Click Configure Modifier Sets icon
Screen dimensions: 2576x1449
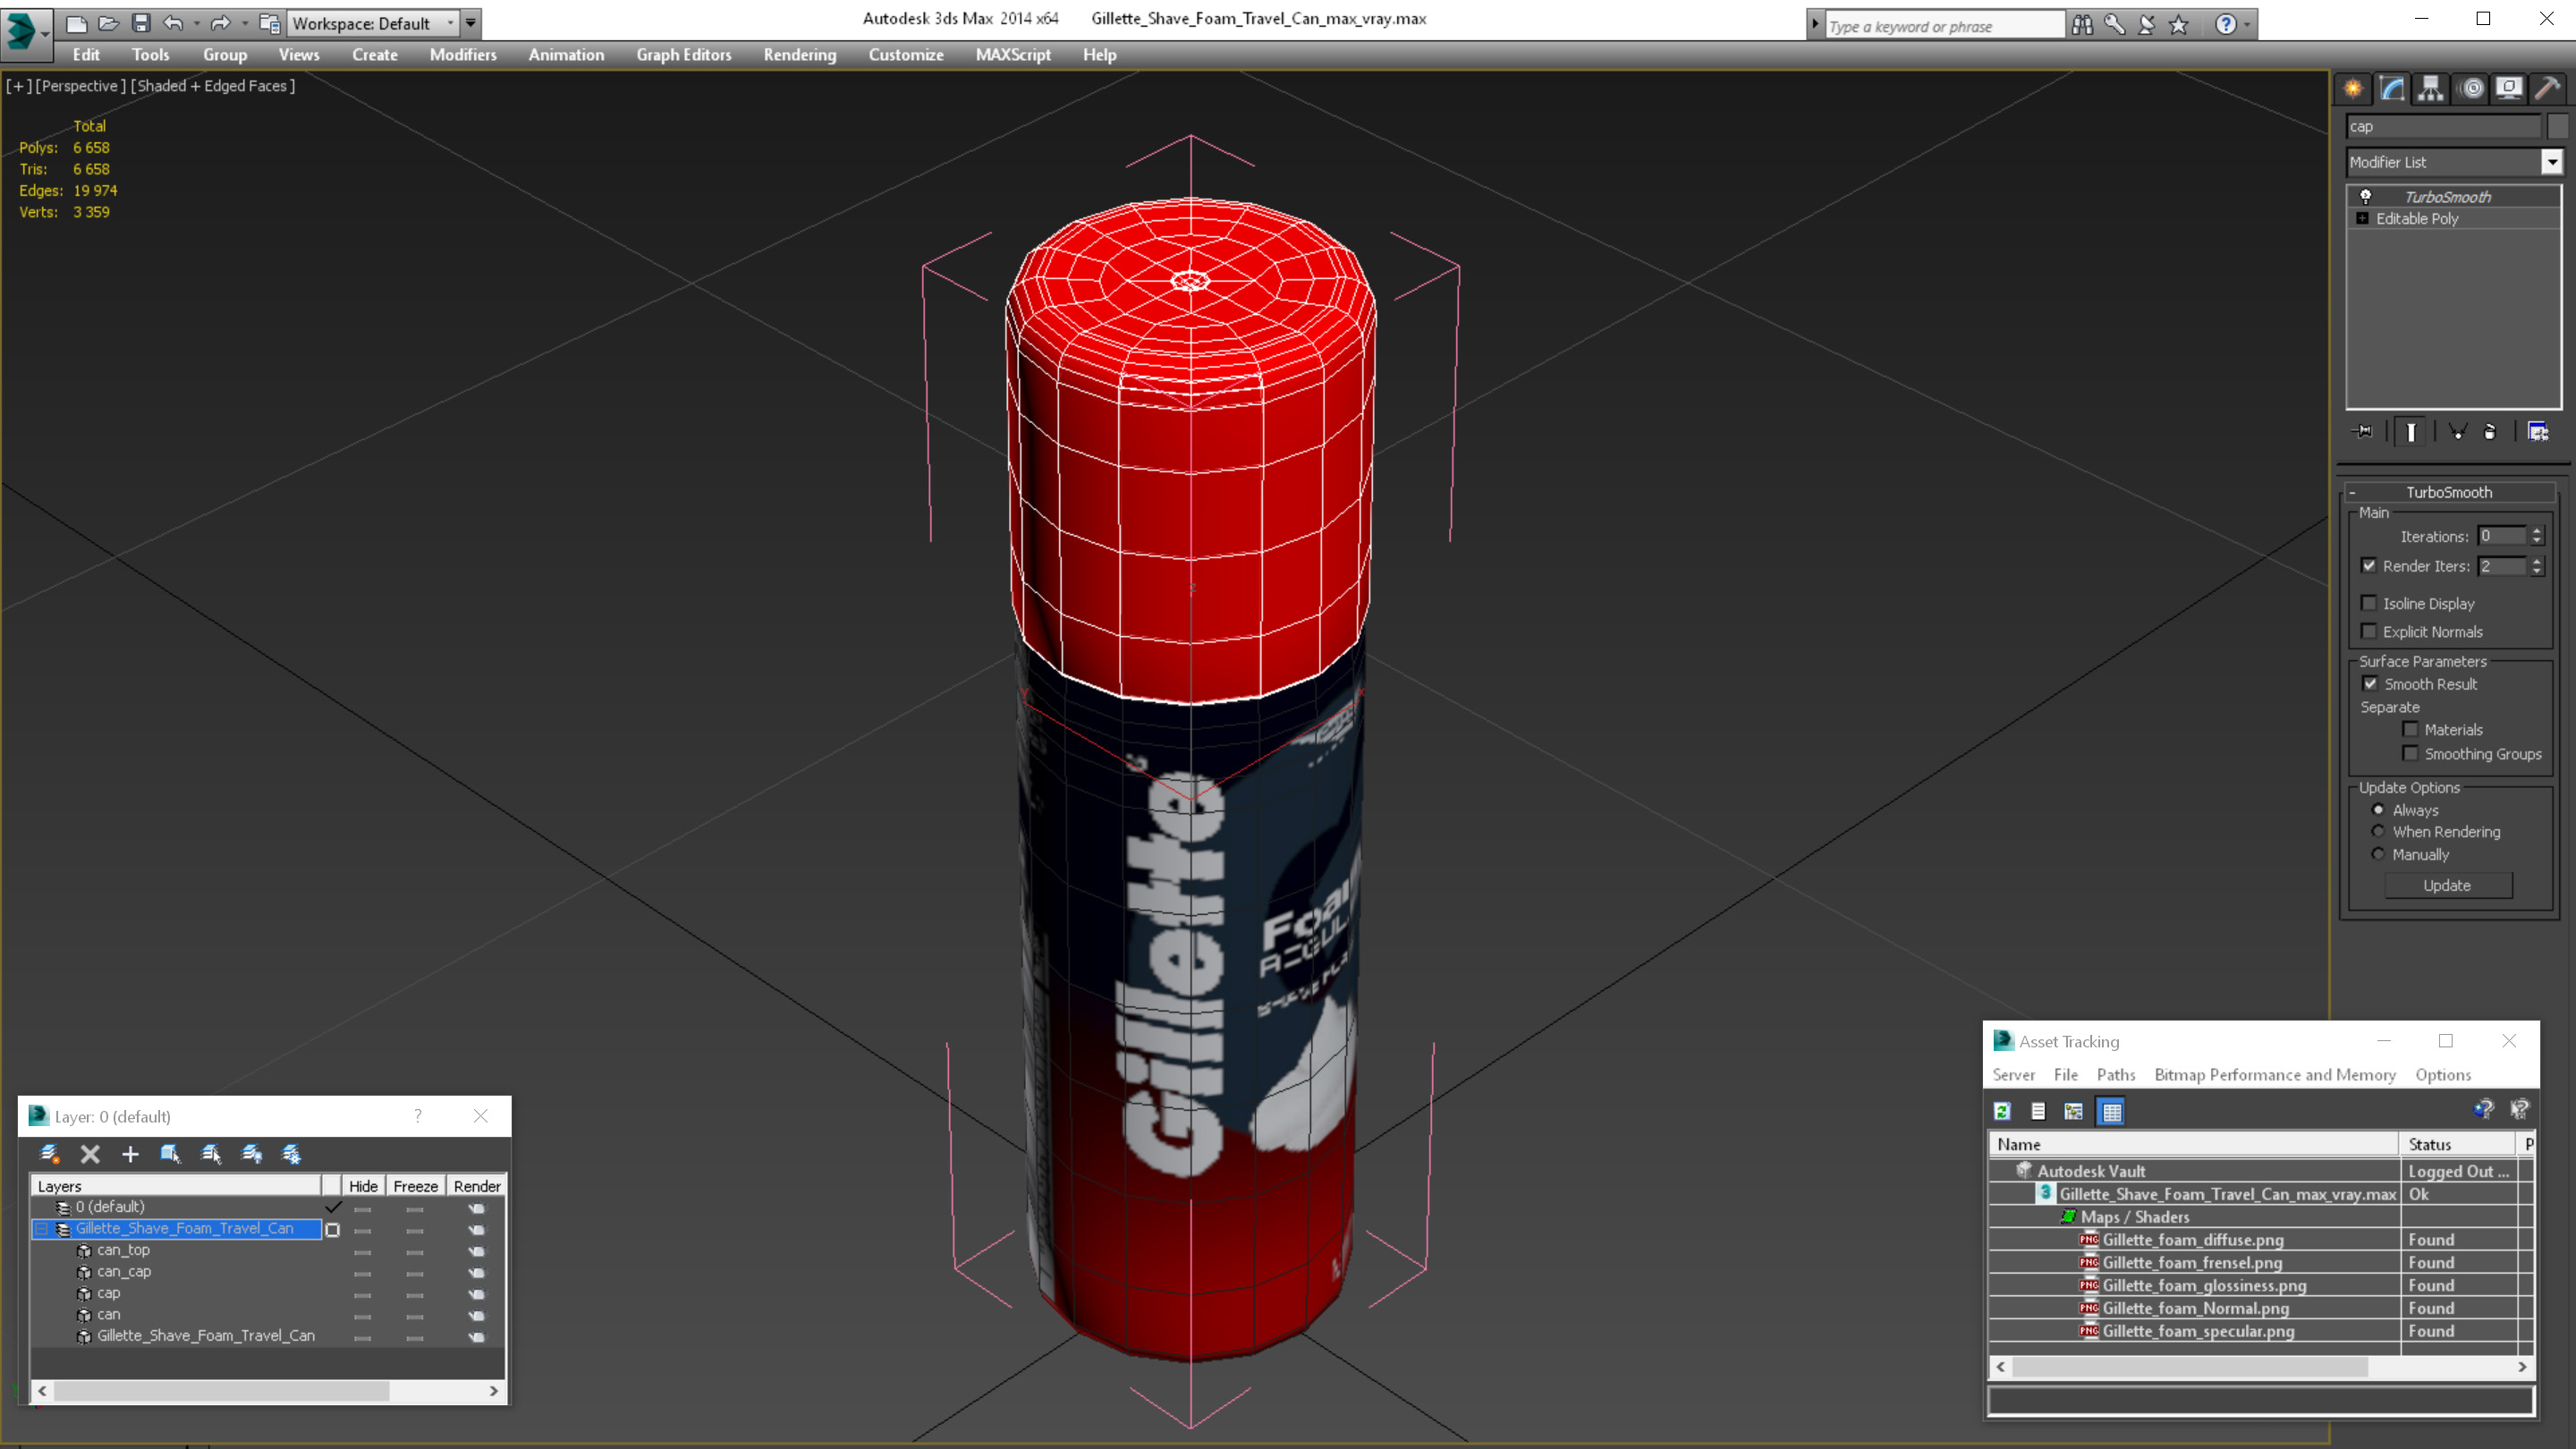2538,432
